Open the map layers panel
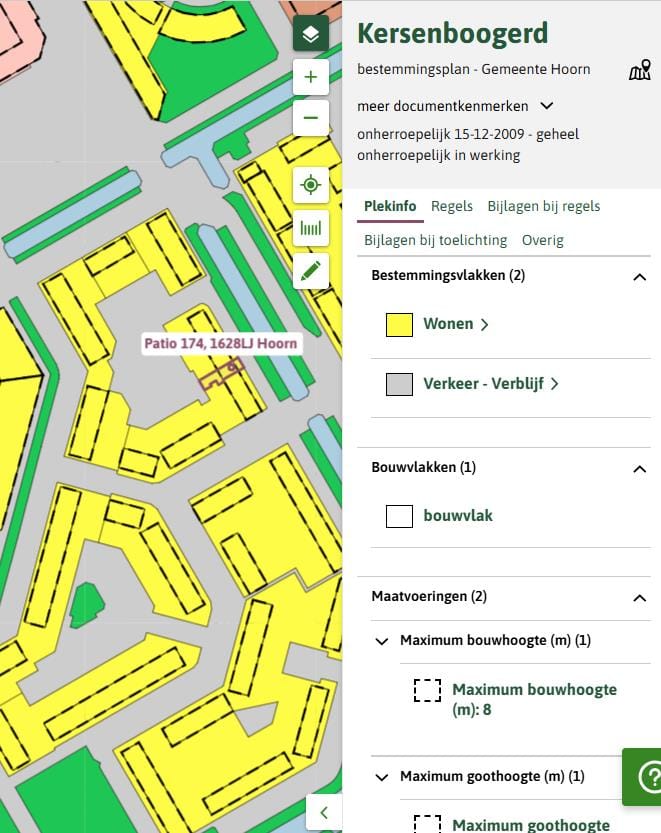Screen dimensions: 661x833 tap(310, 34)
